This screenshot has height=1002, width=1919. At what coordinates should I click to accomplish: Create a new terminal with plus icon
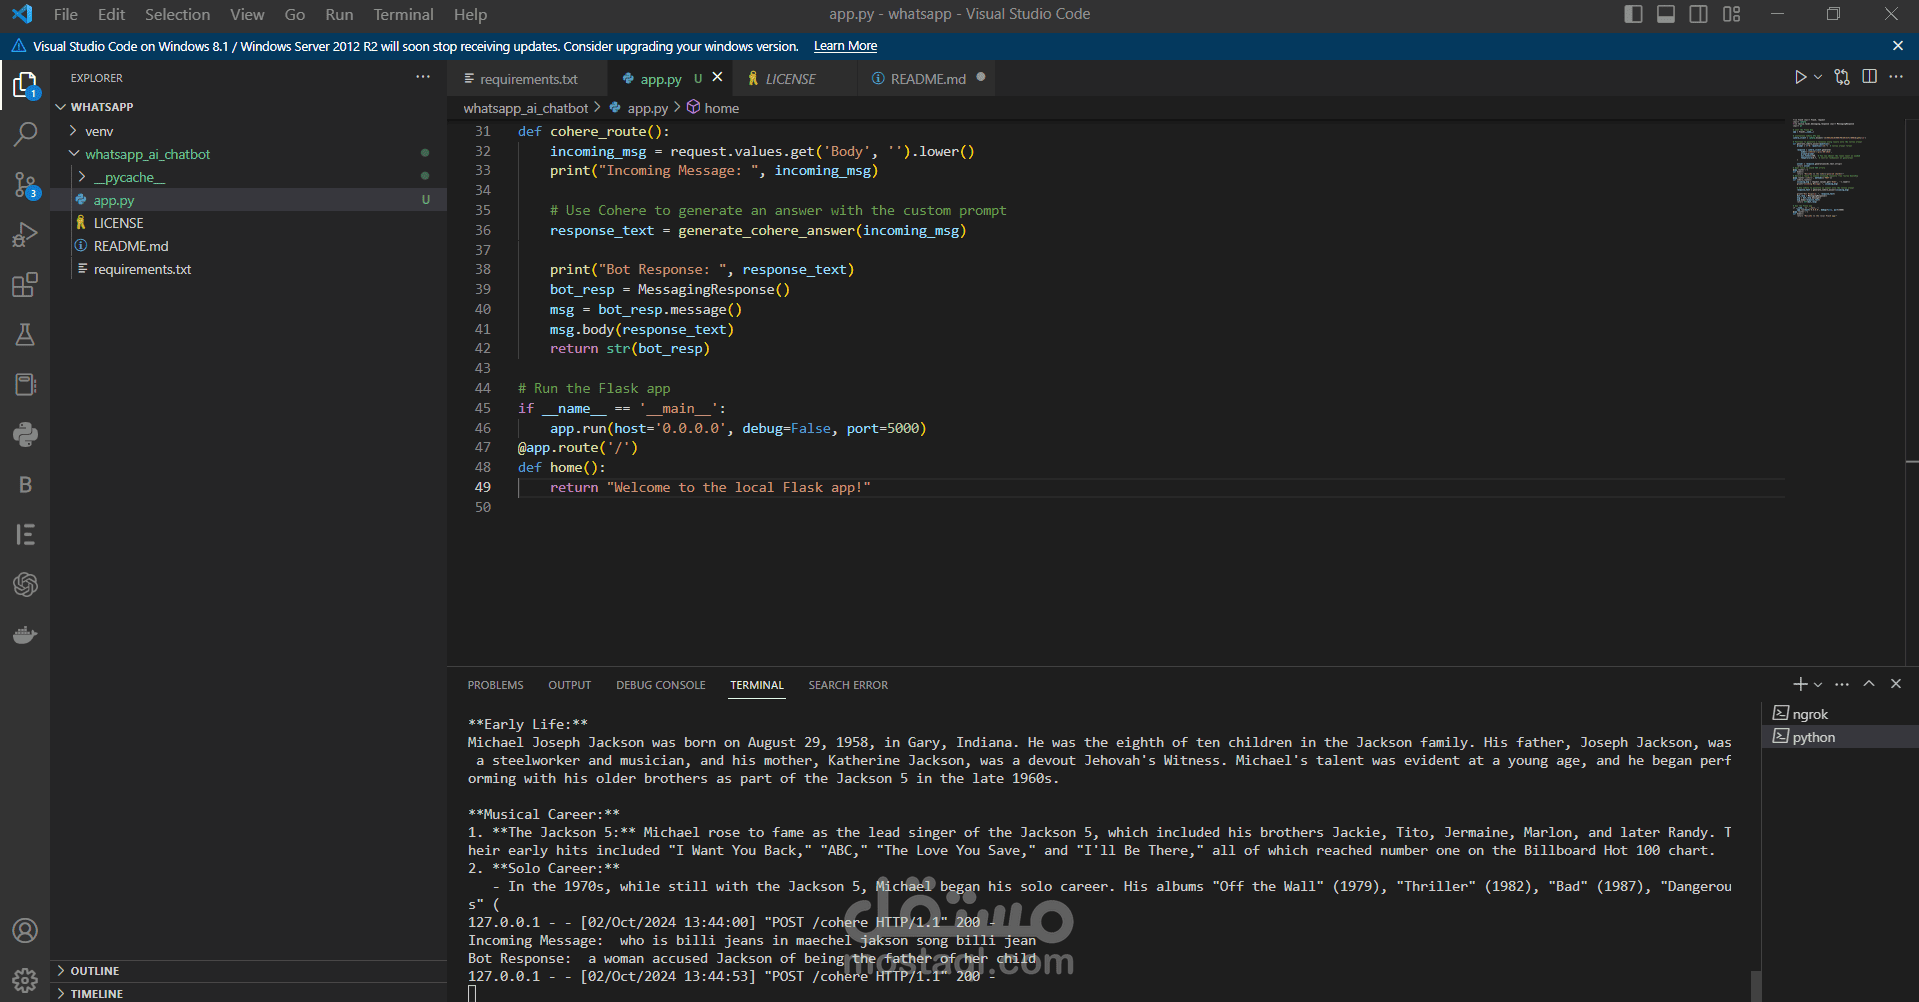pos(1800,684)
